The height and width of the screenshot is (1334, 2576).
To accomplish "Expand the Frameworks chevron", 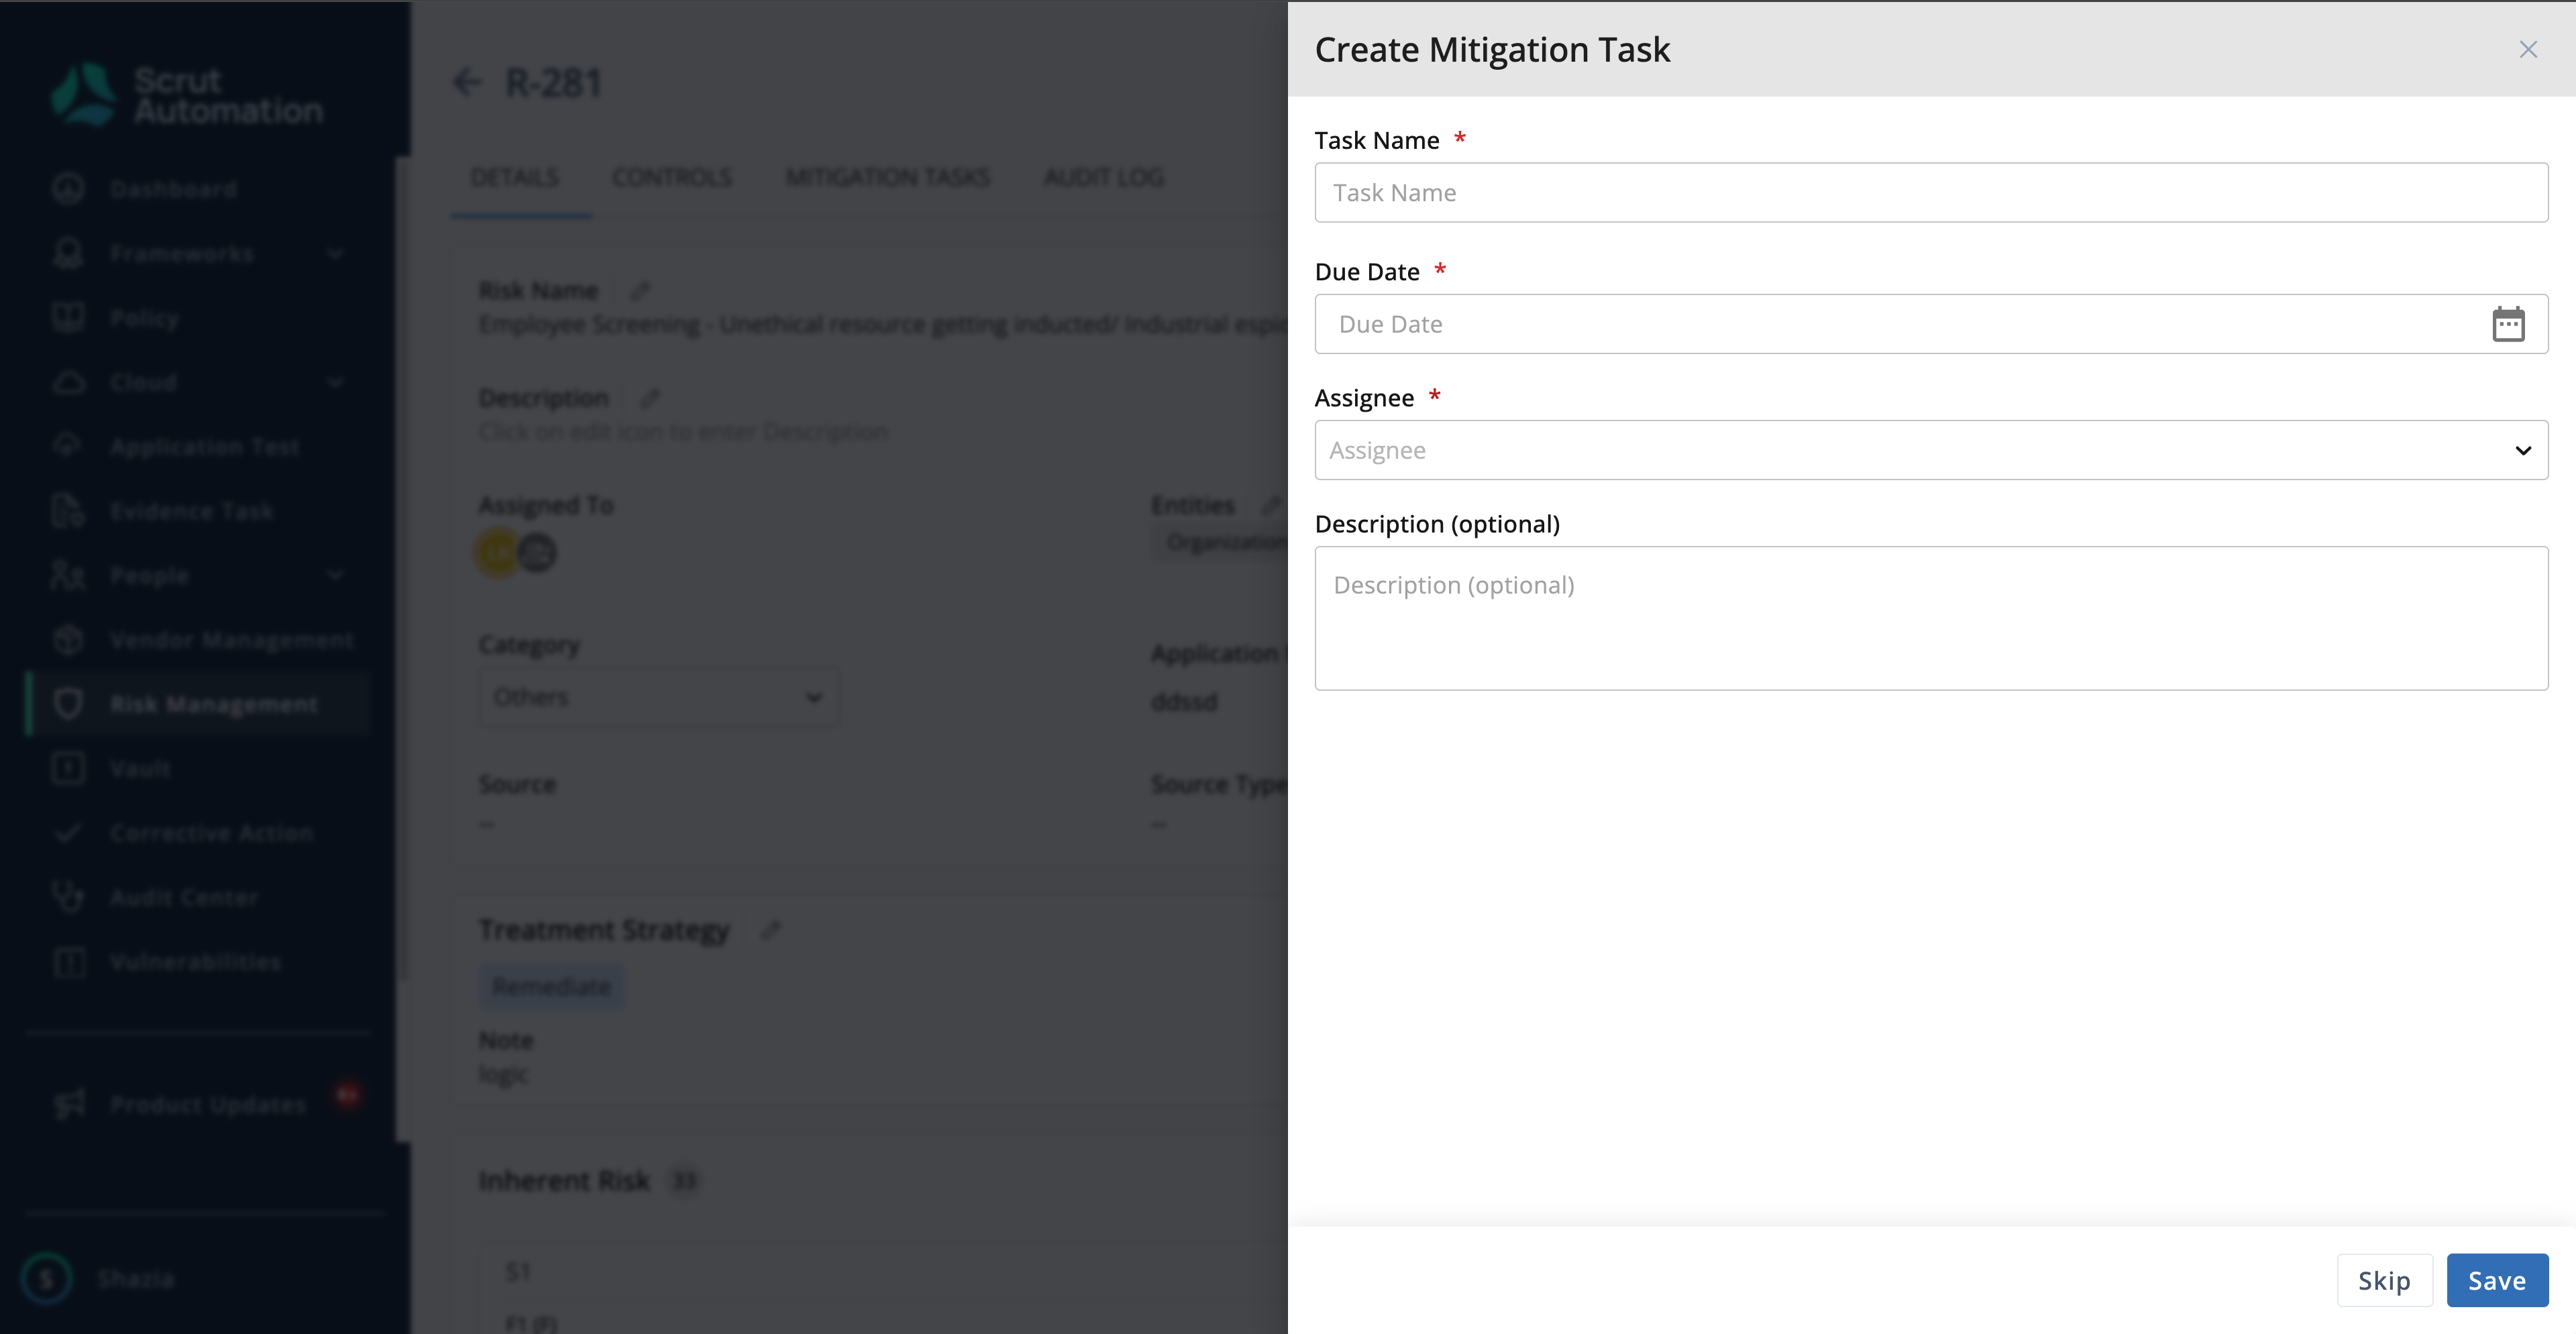I will pyautogui.click(x=336, y=253).
